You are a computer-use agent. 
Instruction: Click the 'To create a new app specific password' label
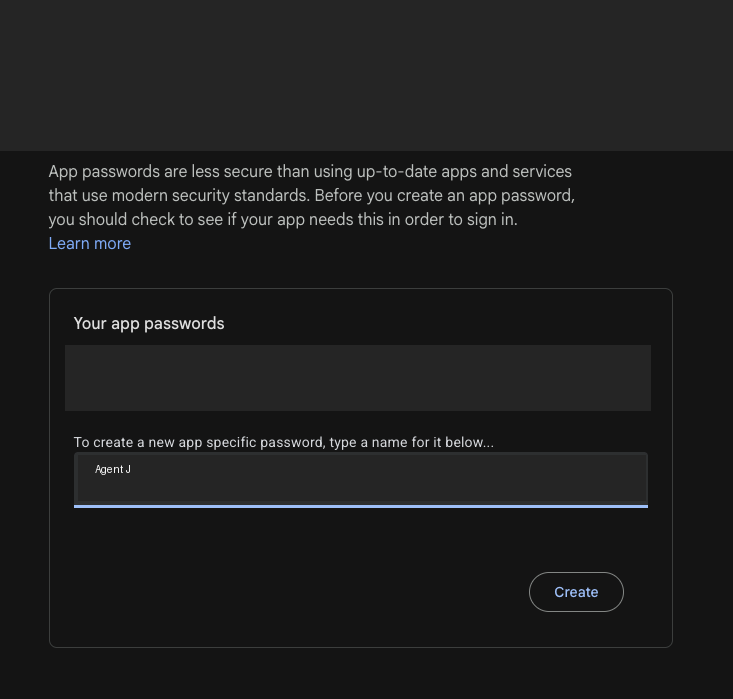pos(199,442)
